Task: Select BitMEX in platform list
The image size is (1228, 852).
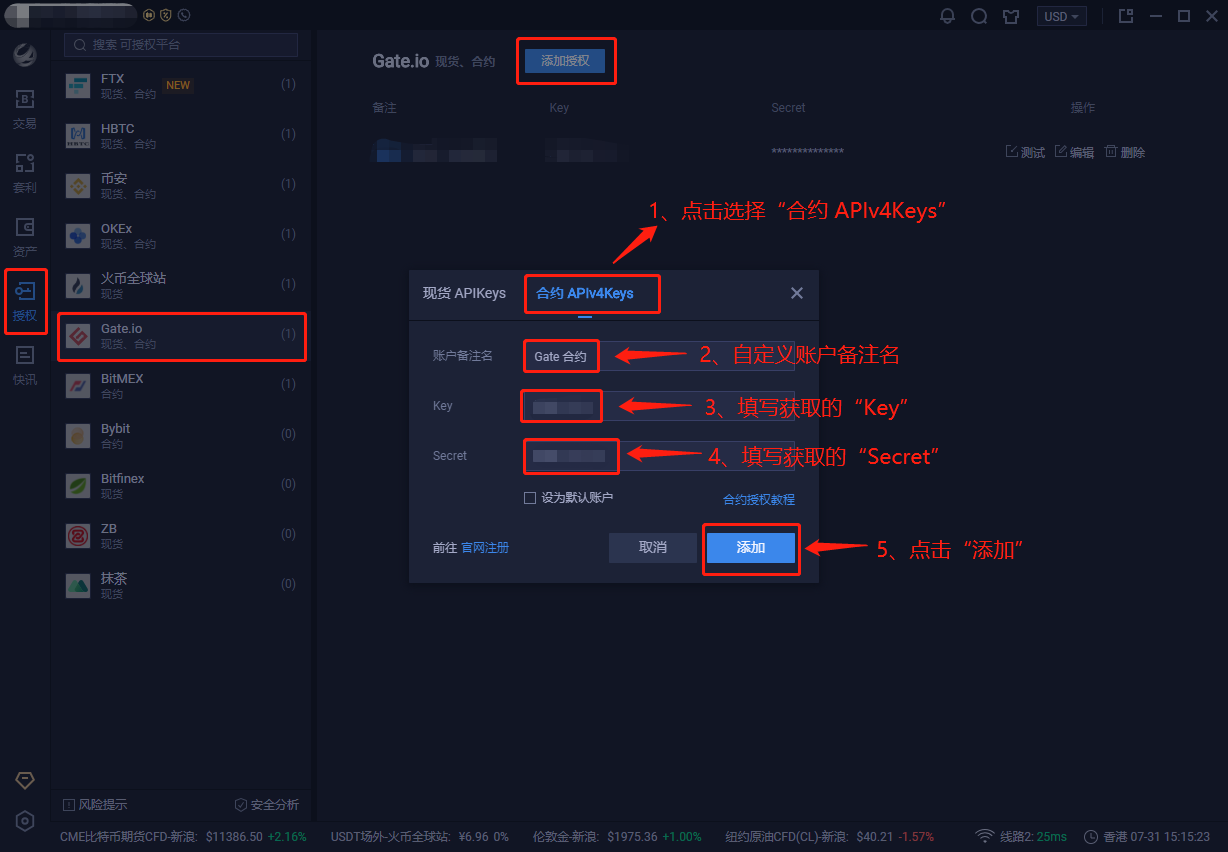Action: point(181,386)
